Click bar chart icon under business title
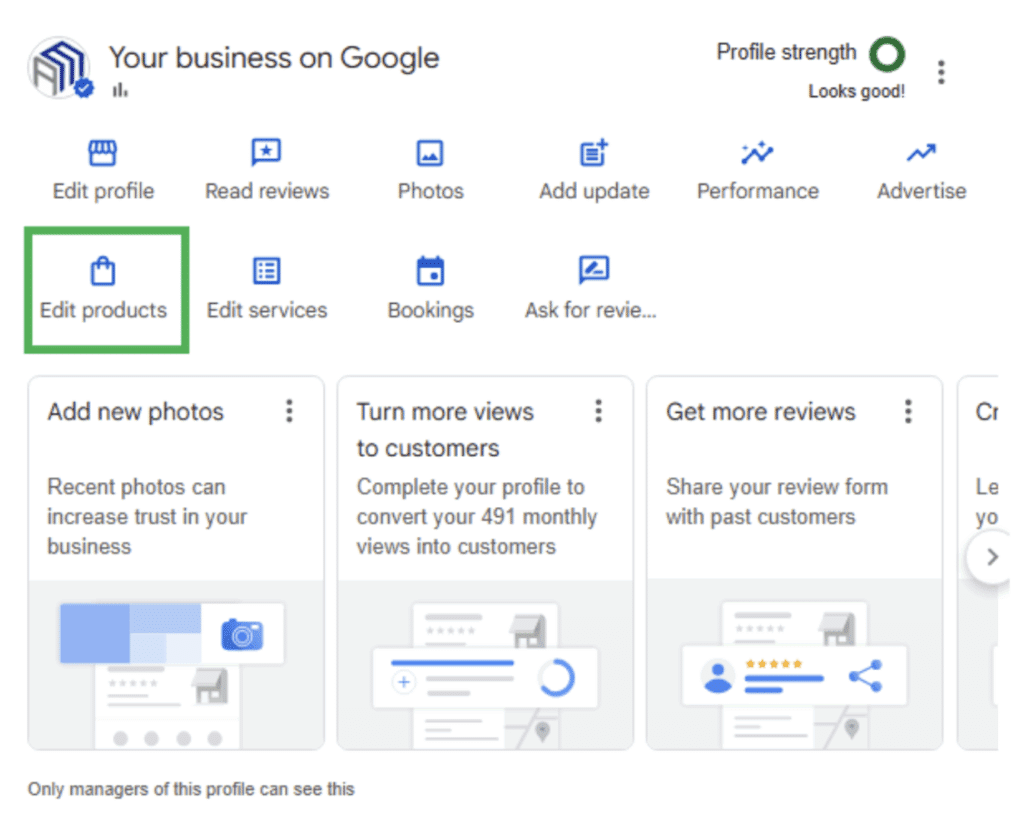 tap(120, 90)
